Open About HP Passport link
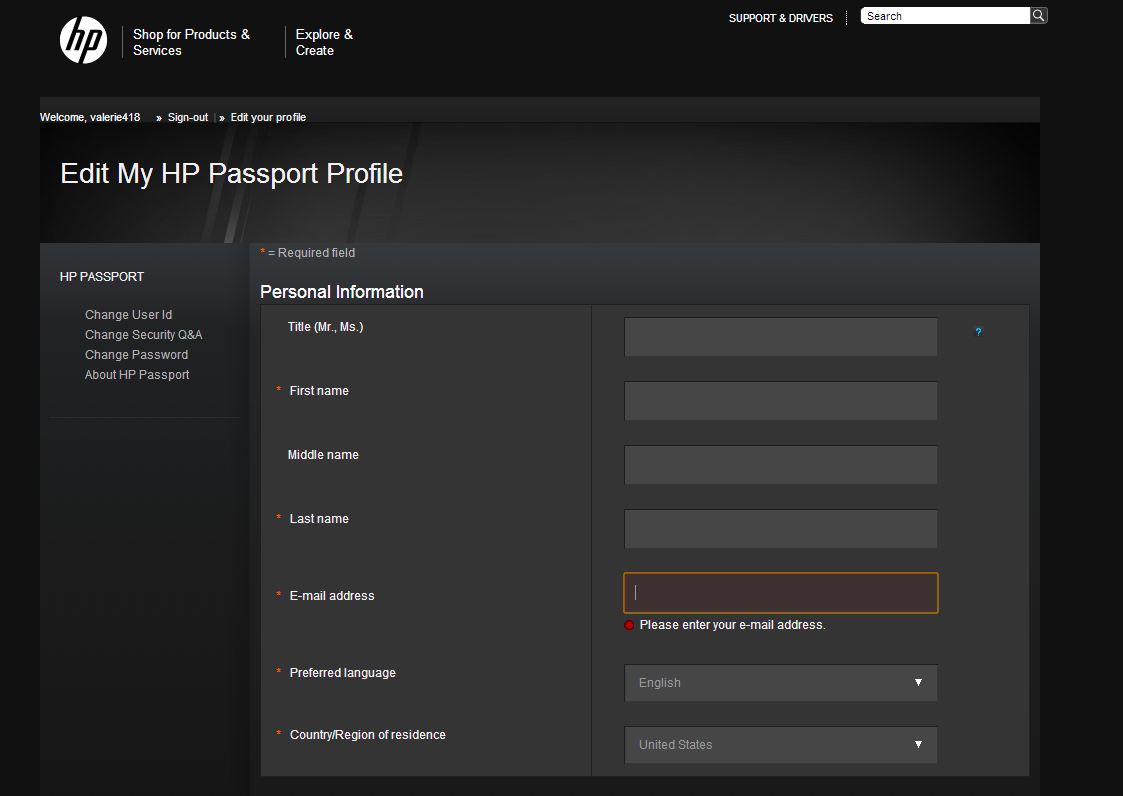This screenshot has width=1123, height=796. coord(137,375)
